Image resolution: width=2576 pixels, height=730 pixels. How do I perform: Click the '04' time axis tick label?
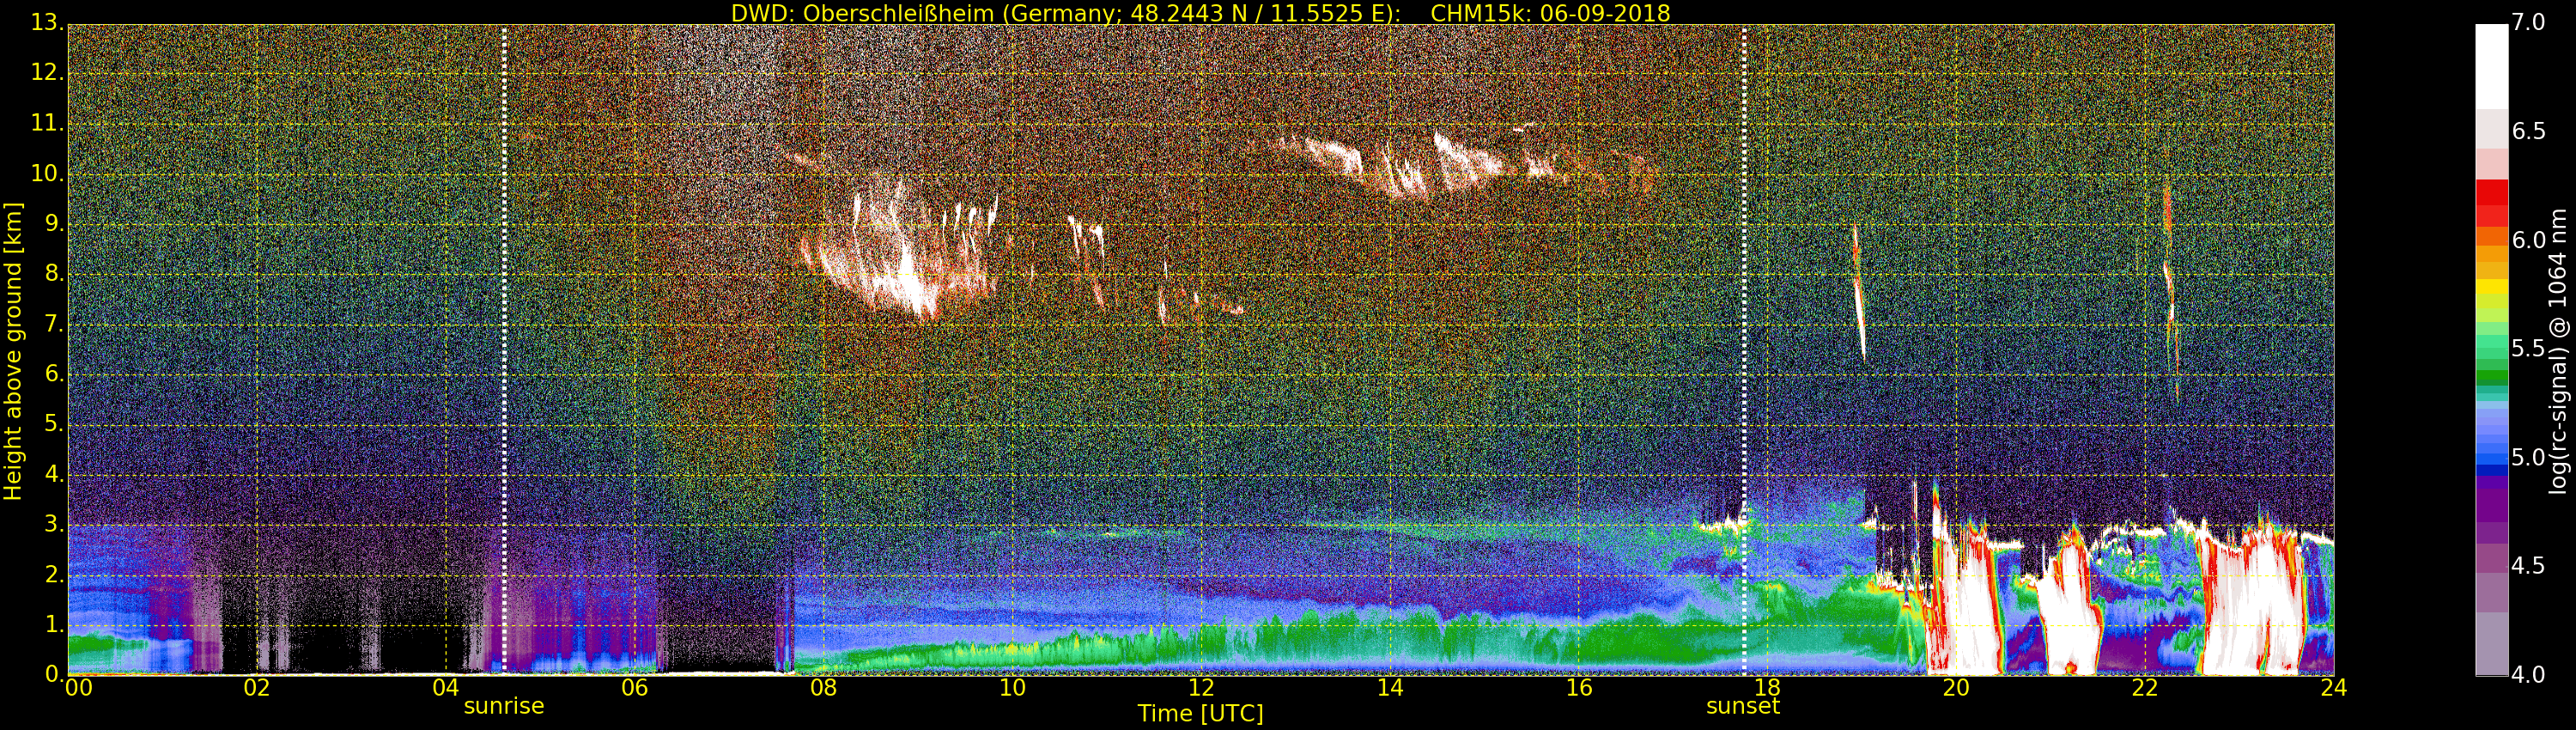(x=446, y=687)
